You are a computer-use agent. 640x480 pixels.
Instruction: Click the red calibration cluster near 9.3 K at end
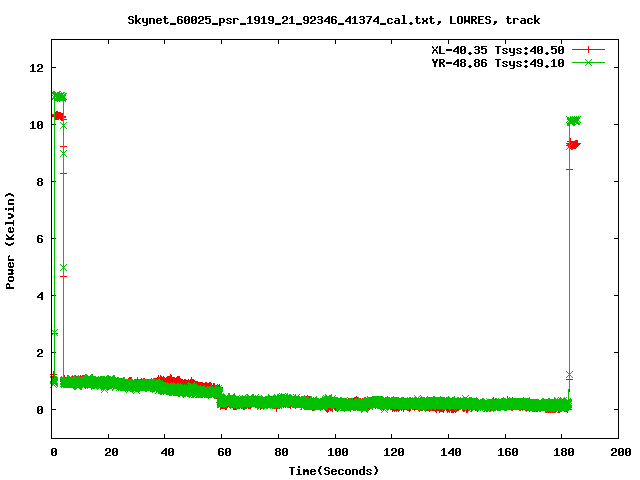(x=574, y=144)
